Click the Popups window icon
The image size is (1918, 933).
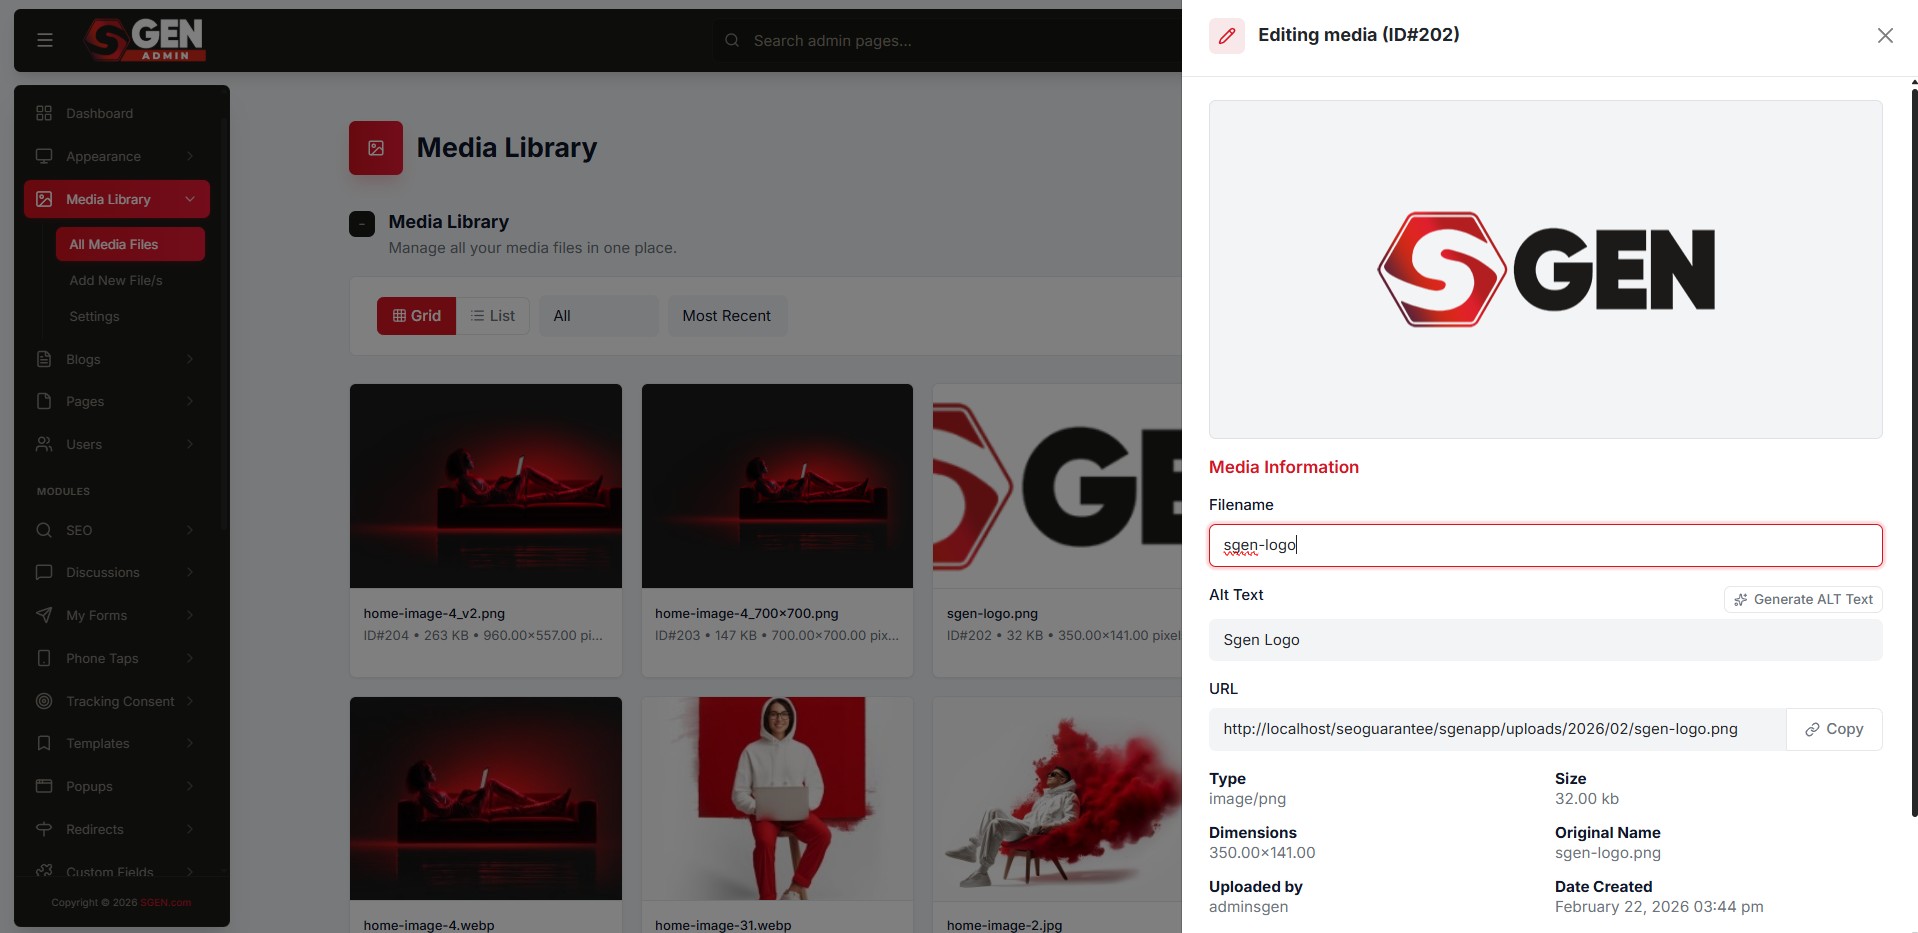coord(44,786)
